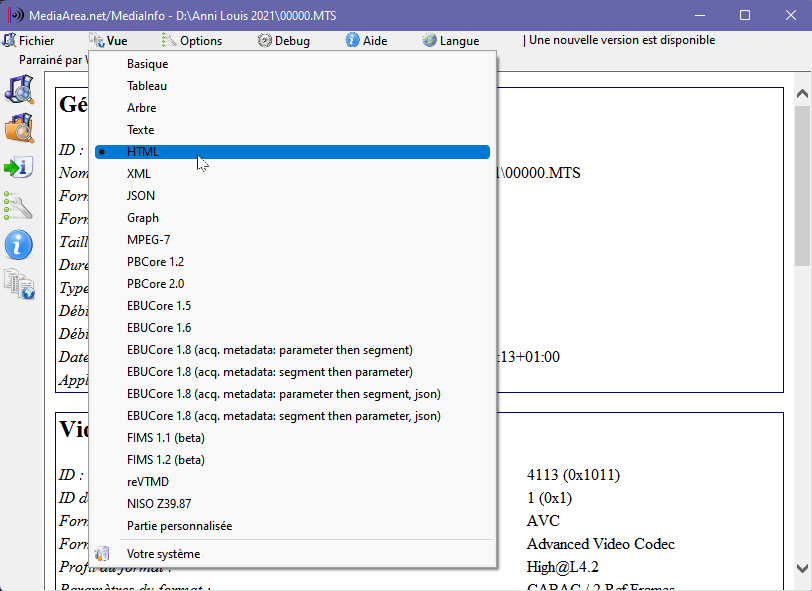Click the open folder icon in sidebar
The height and width of the screenshot is (591, 812).
point(19,128)
